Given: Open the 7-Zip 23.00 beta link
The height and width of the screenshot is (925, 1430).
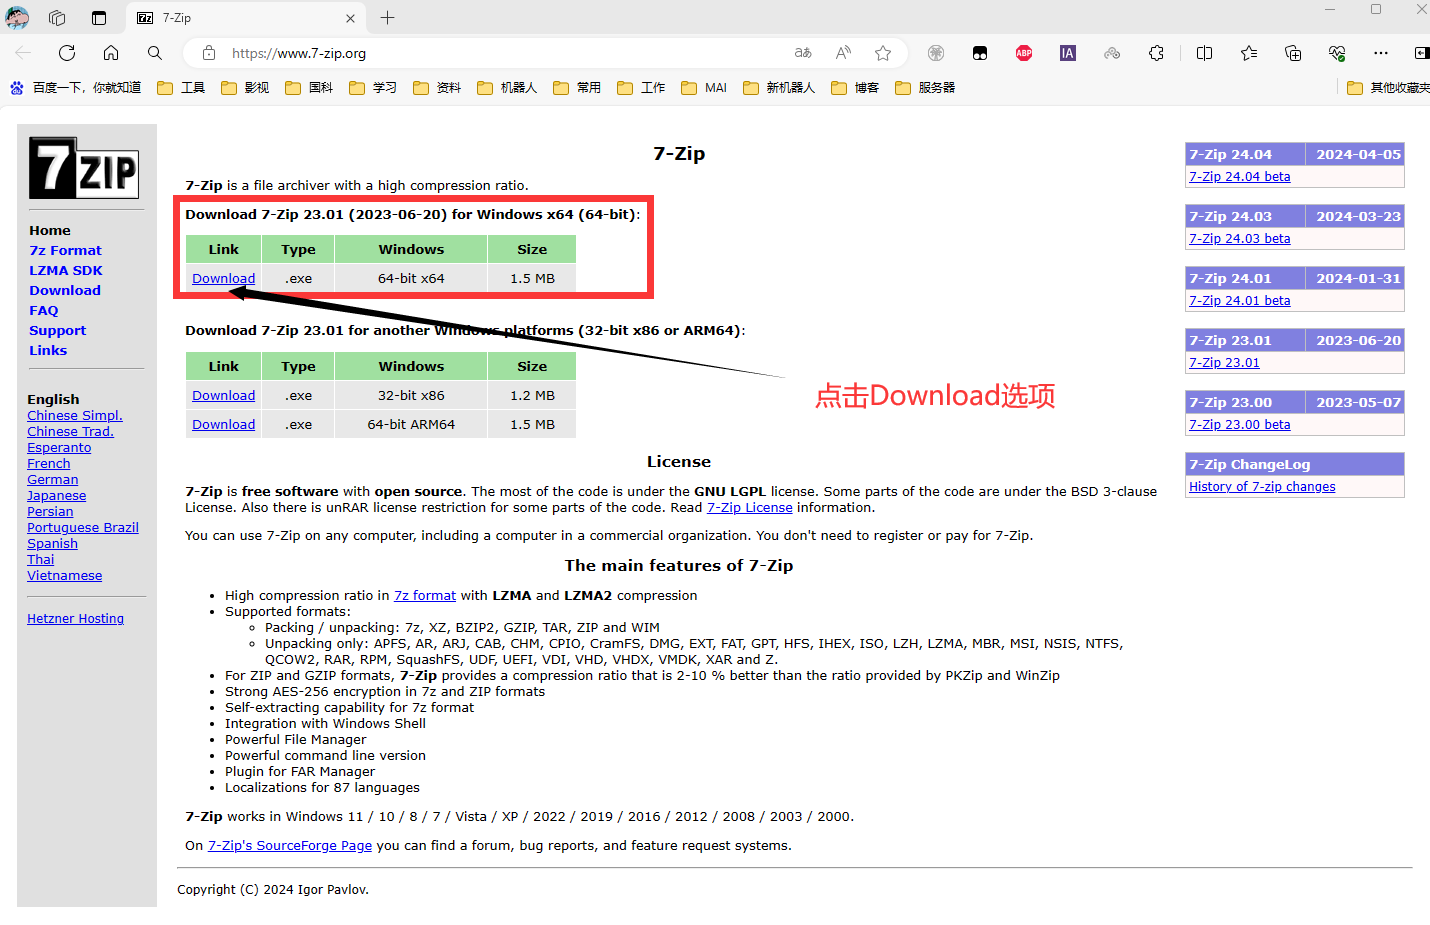Looking at the screenshot, I should pos(1240,425).
